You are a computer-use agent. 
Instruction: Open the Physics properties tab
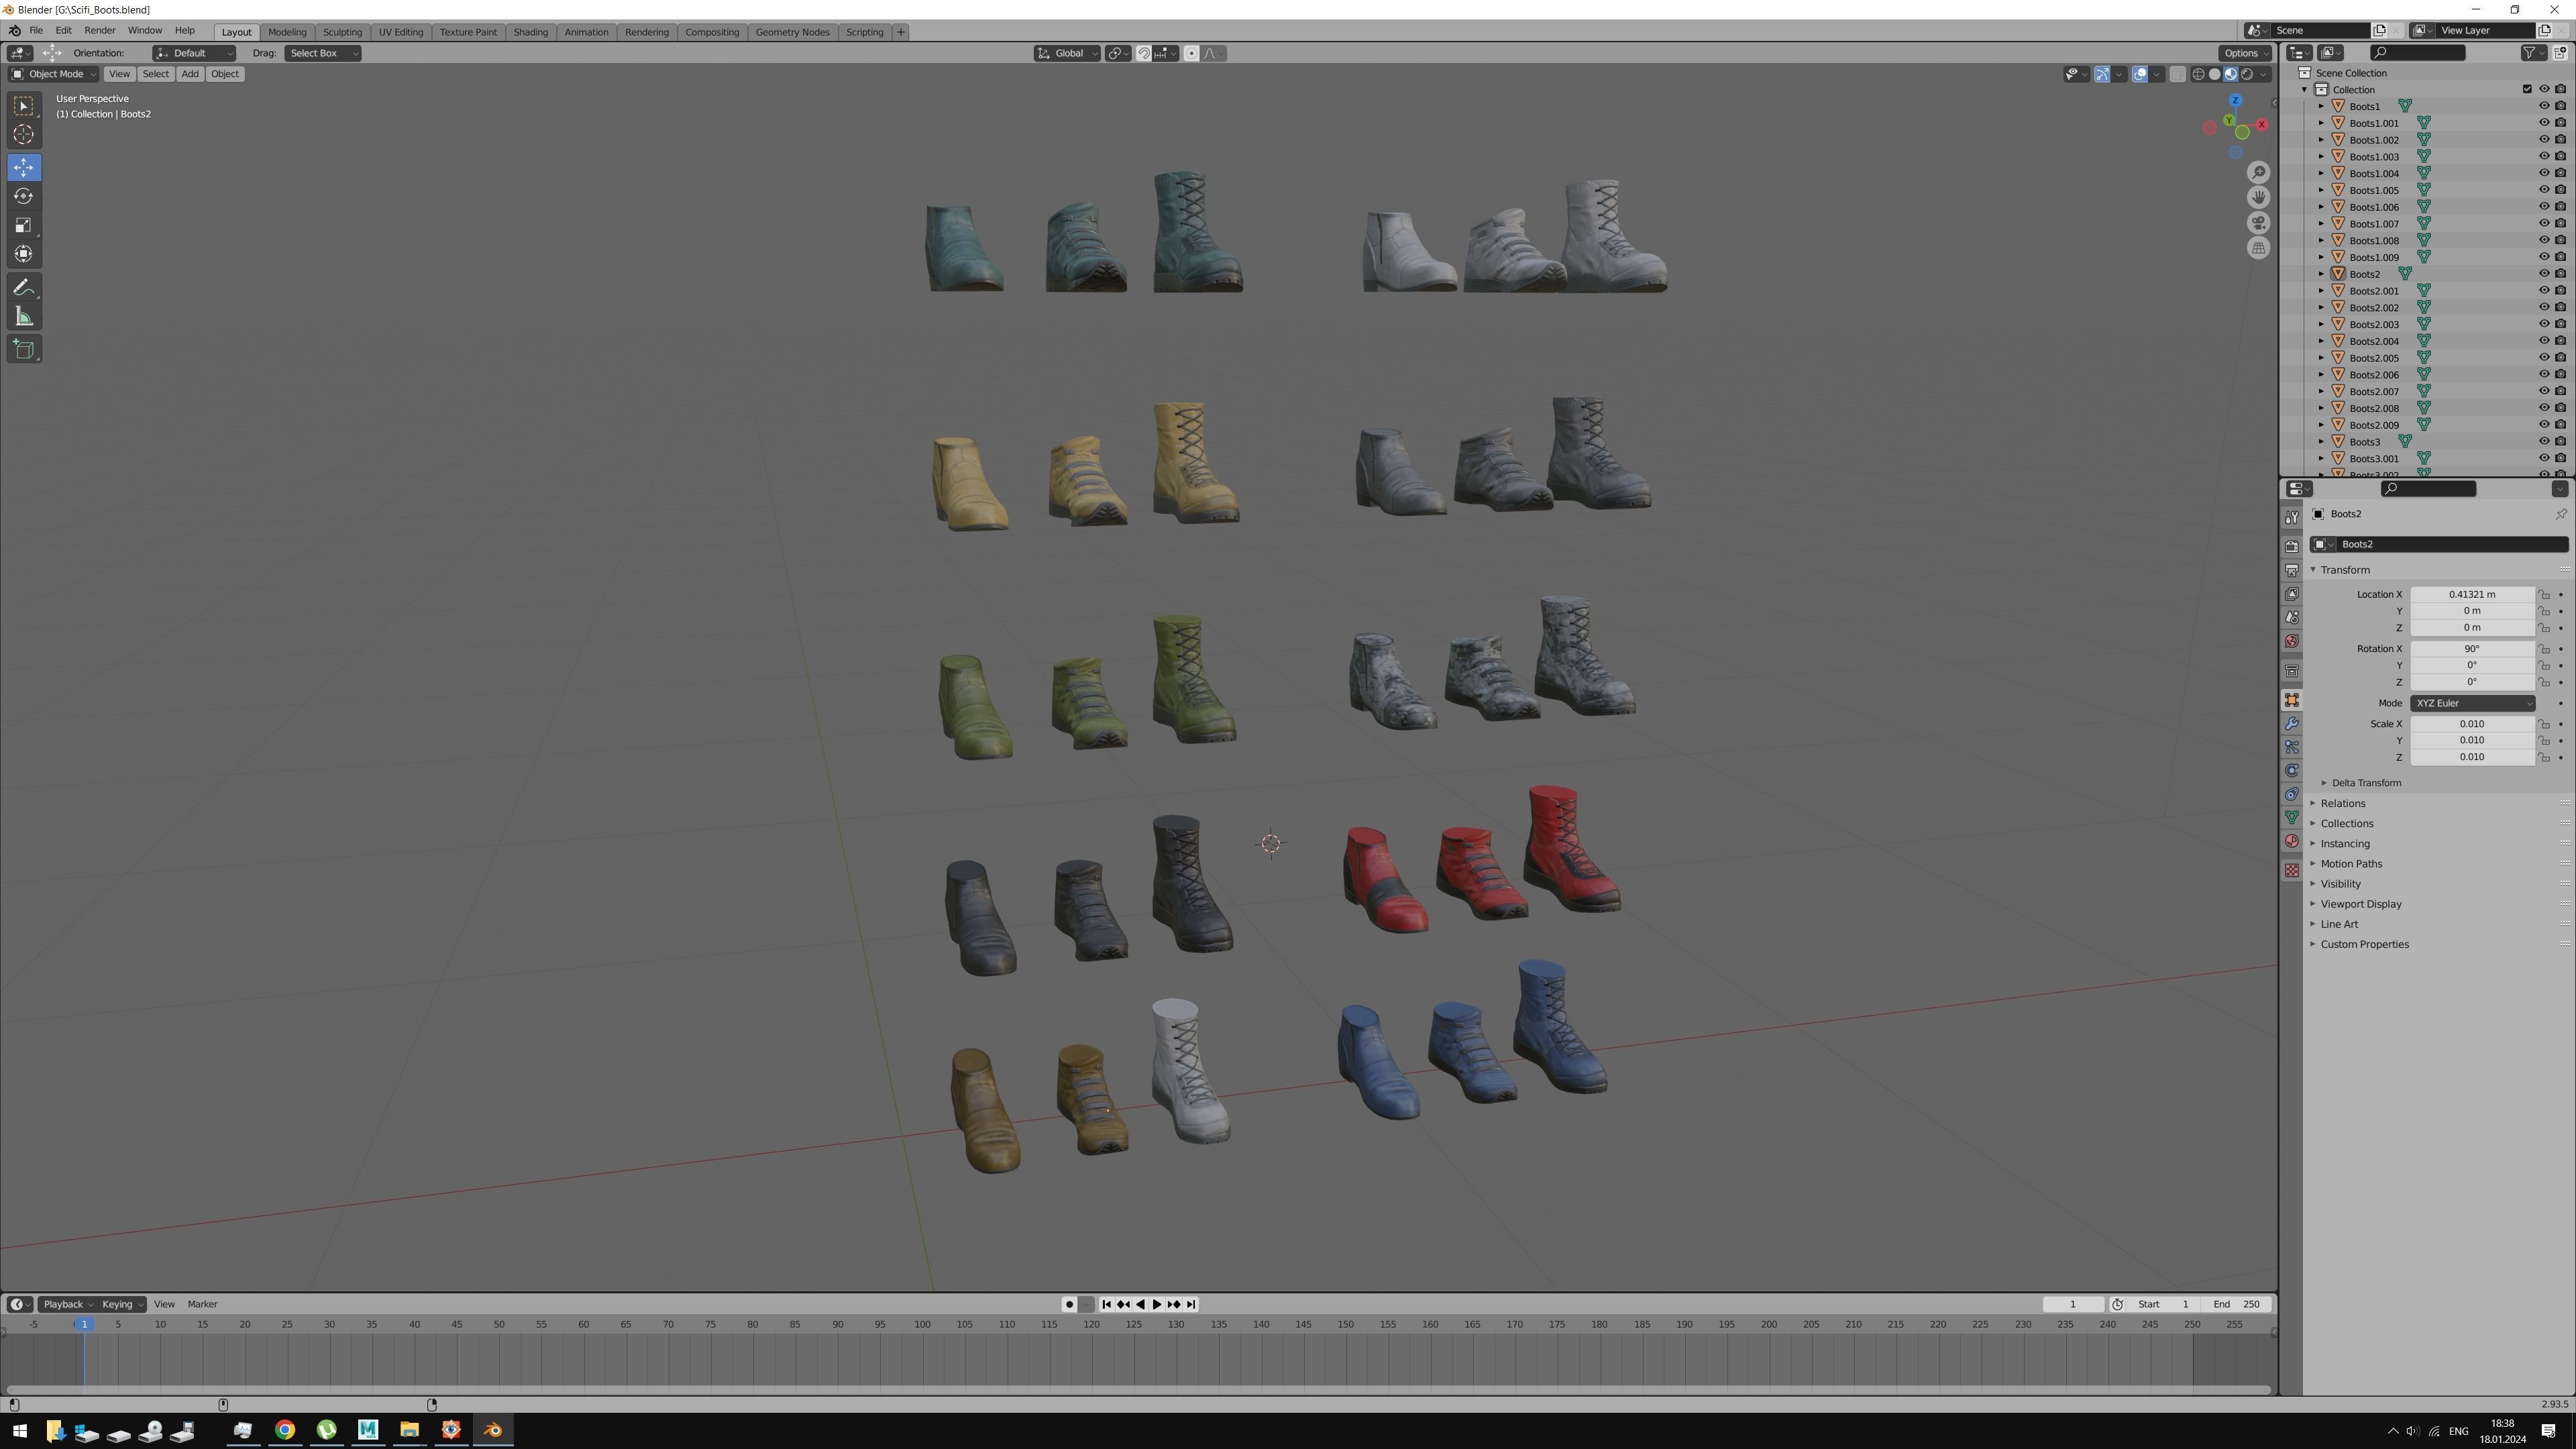pos(2291,771)
